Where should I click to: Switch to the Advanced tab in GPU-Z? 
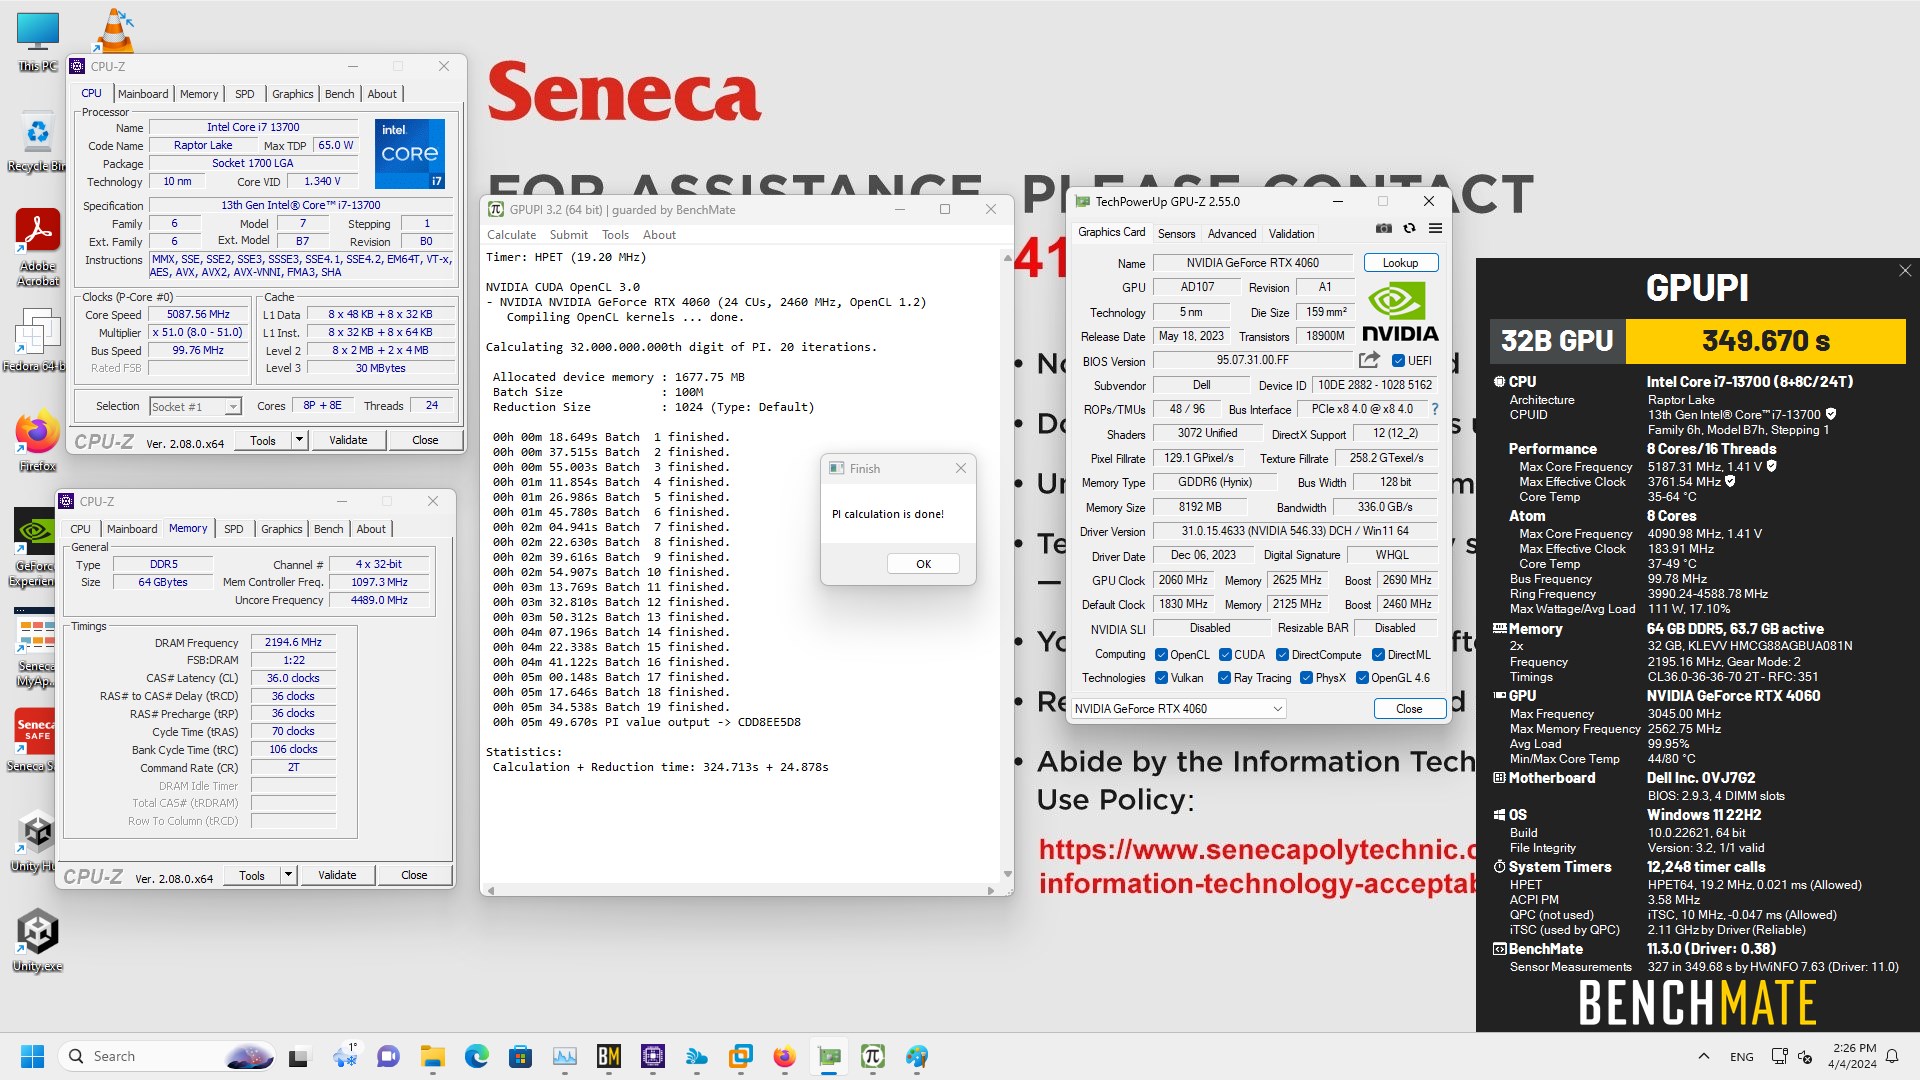(1232, 234)
